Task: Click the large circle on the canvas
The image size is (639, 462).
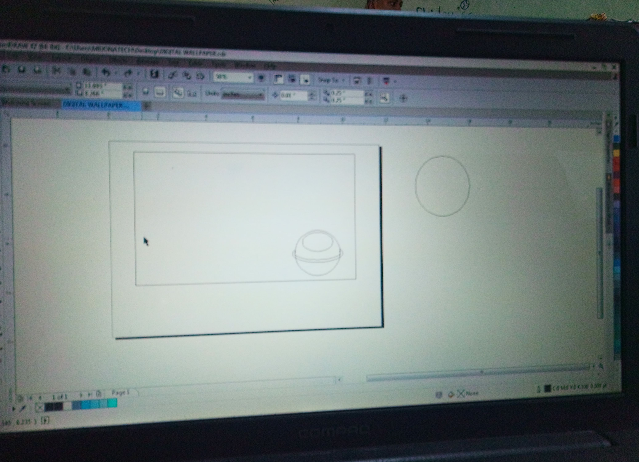Action: 442,186
